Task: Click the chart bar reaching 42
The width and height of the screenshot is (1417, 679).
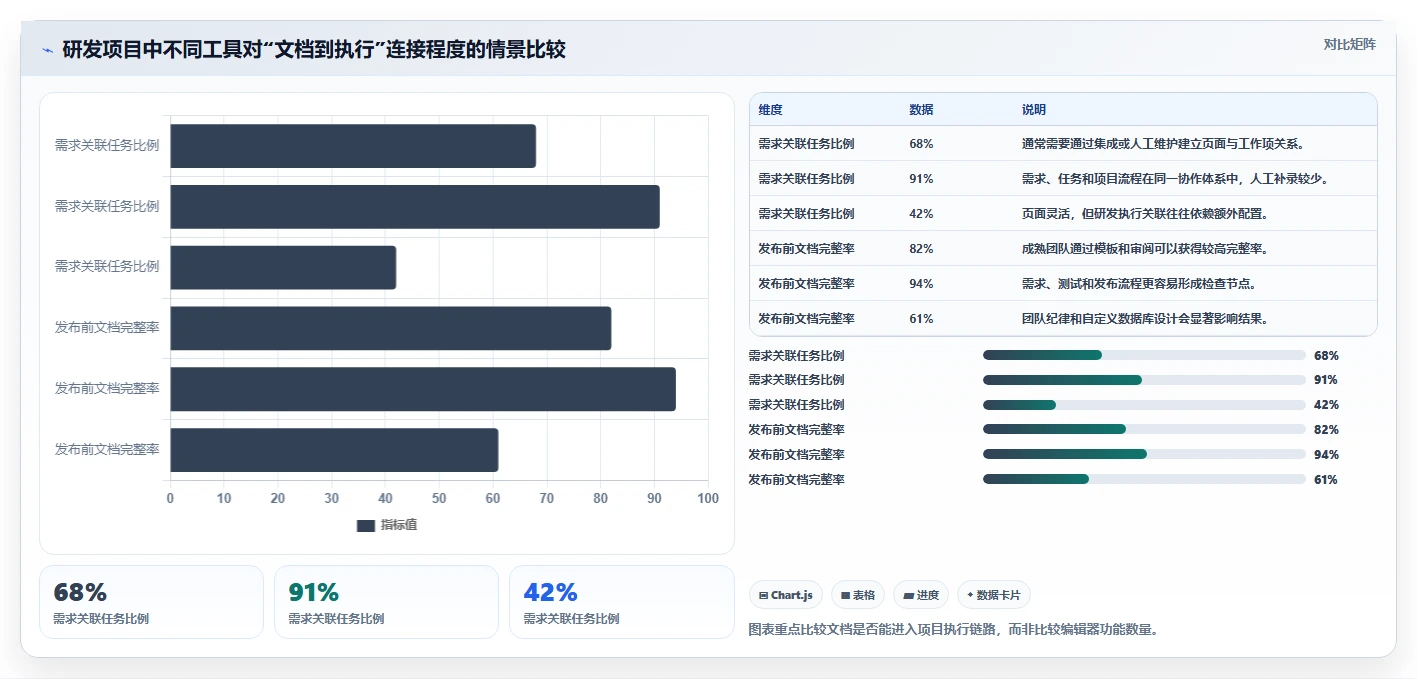Action: (x=283, y=268)
